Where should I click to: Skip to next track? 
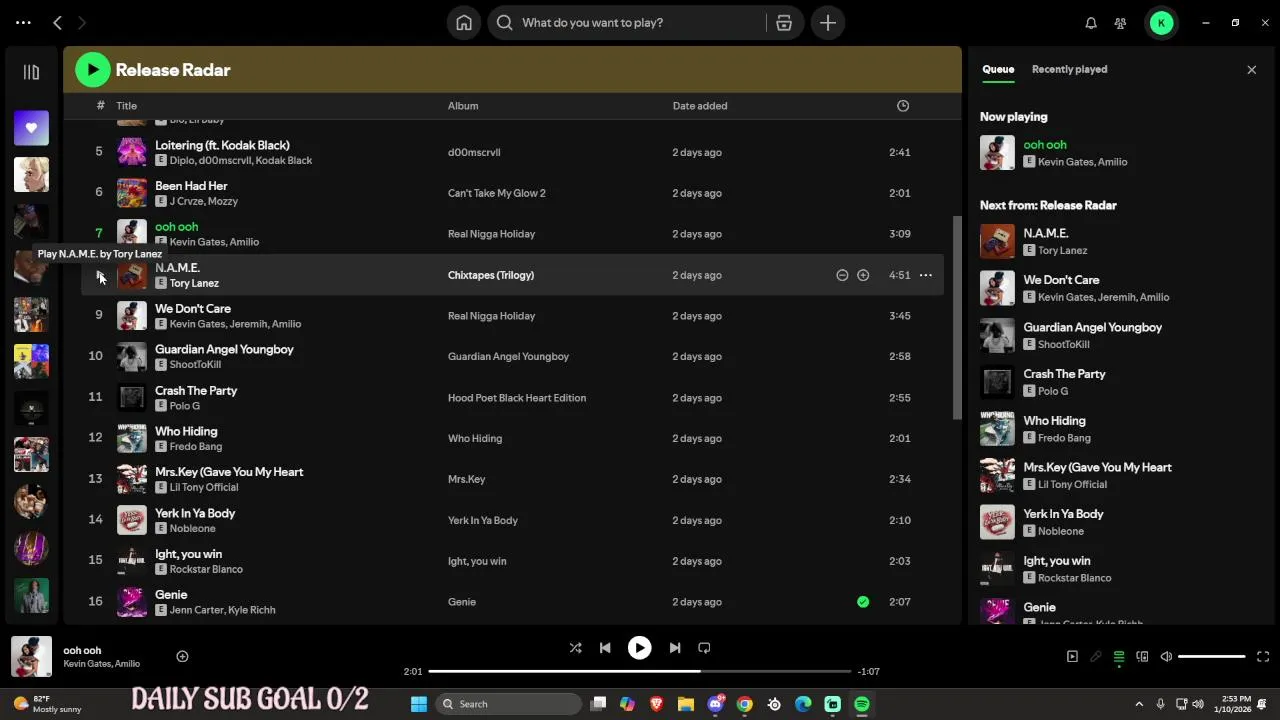[x=674, y=648]
